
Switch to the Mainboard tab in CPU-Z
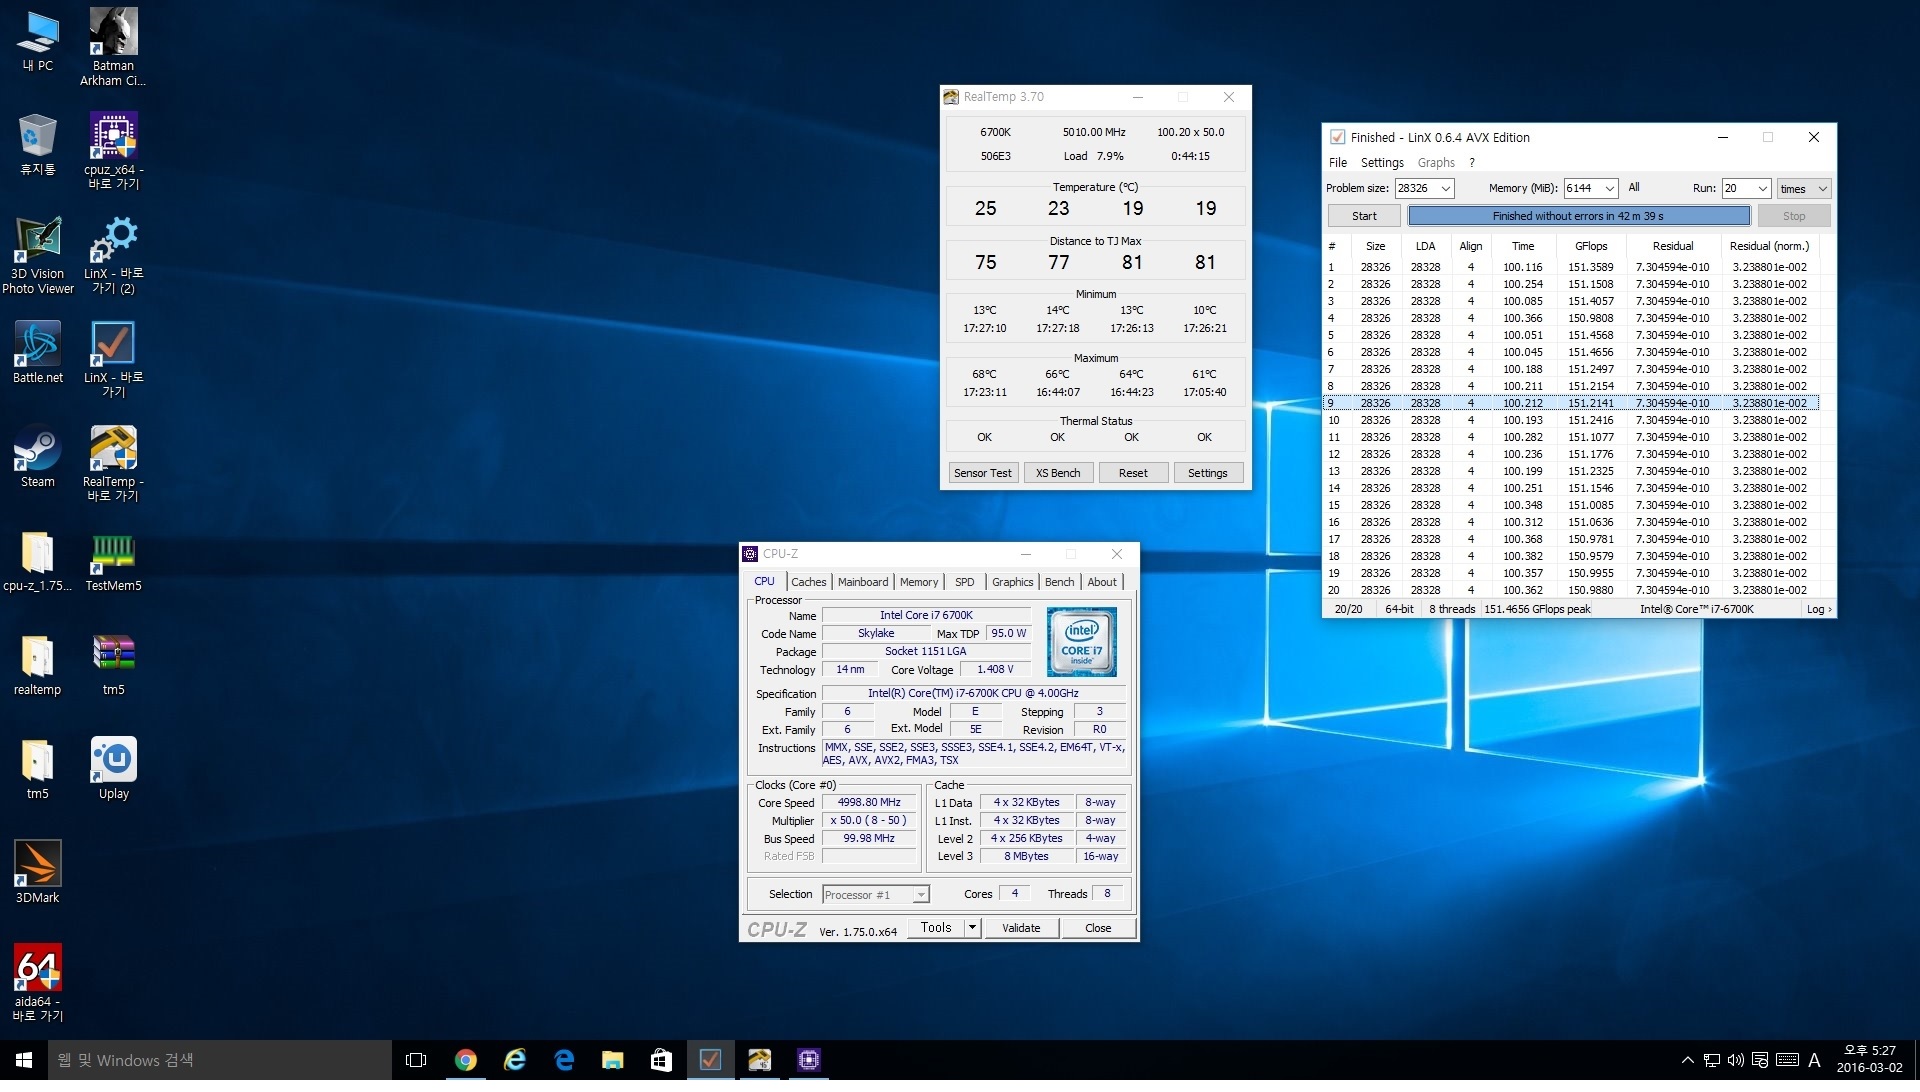(863, 582)
